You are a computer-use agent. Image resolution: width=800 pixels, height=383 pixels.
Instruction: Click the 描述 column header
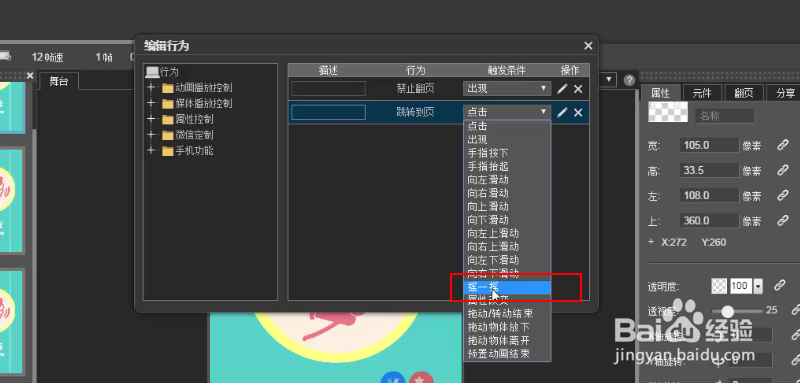coord(328,70)
